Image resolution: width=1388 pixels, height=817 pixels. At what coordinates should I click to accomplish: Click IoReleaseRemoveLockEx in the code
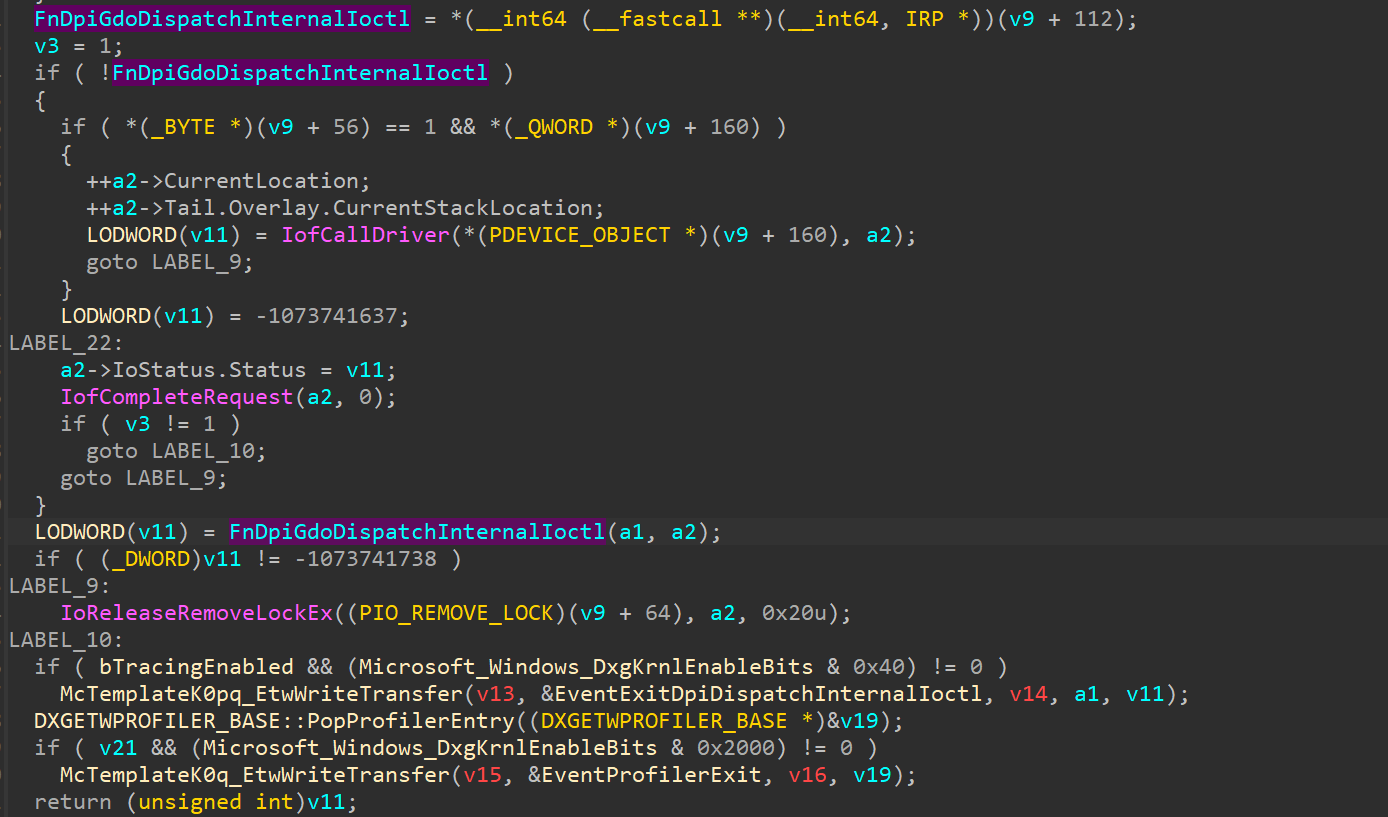tap(196, 613)
